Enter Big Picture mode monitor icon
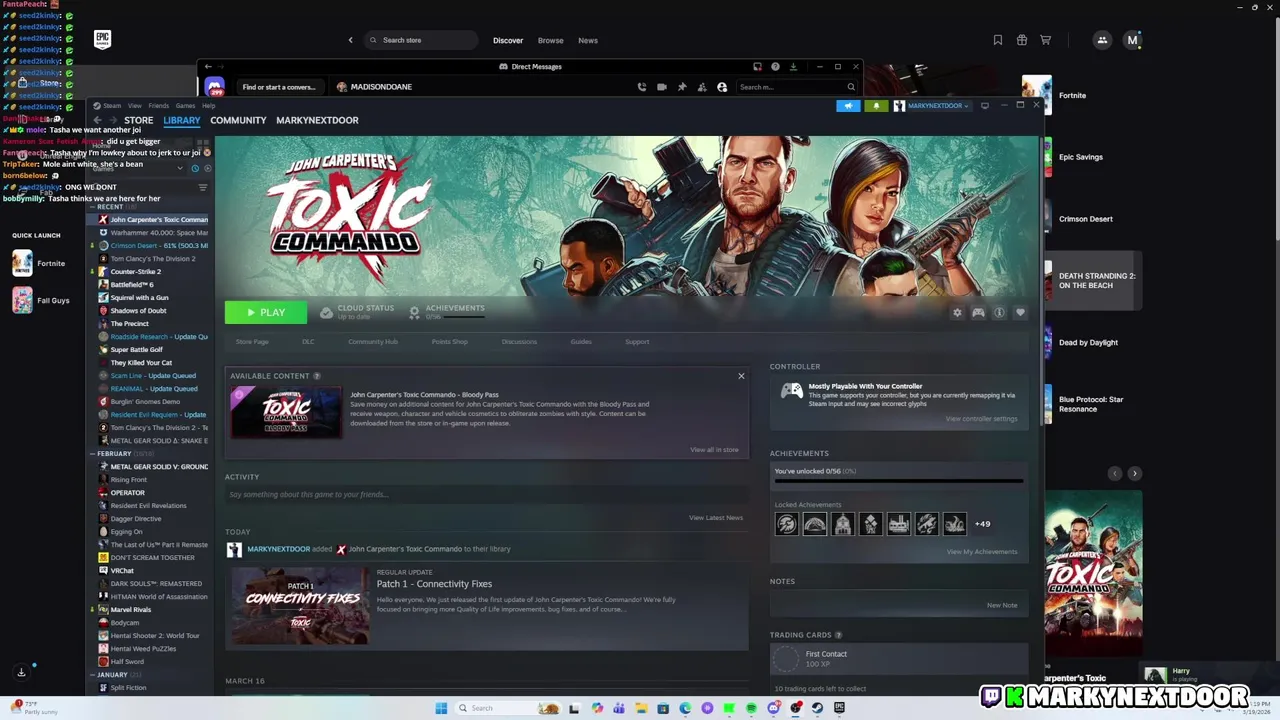Viewport: 1280px width, 720px height. [985, 105]
